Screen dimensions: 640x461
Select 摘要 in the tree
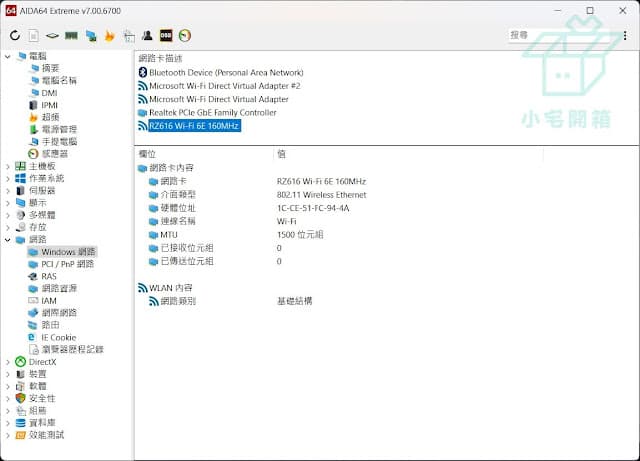coord(50,68)
